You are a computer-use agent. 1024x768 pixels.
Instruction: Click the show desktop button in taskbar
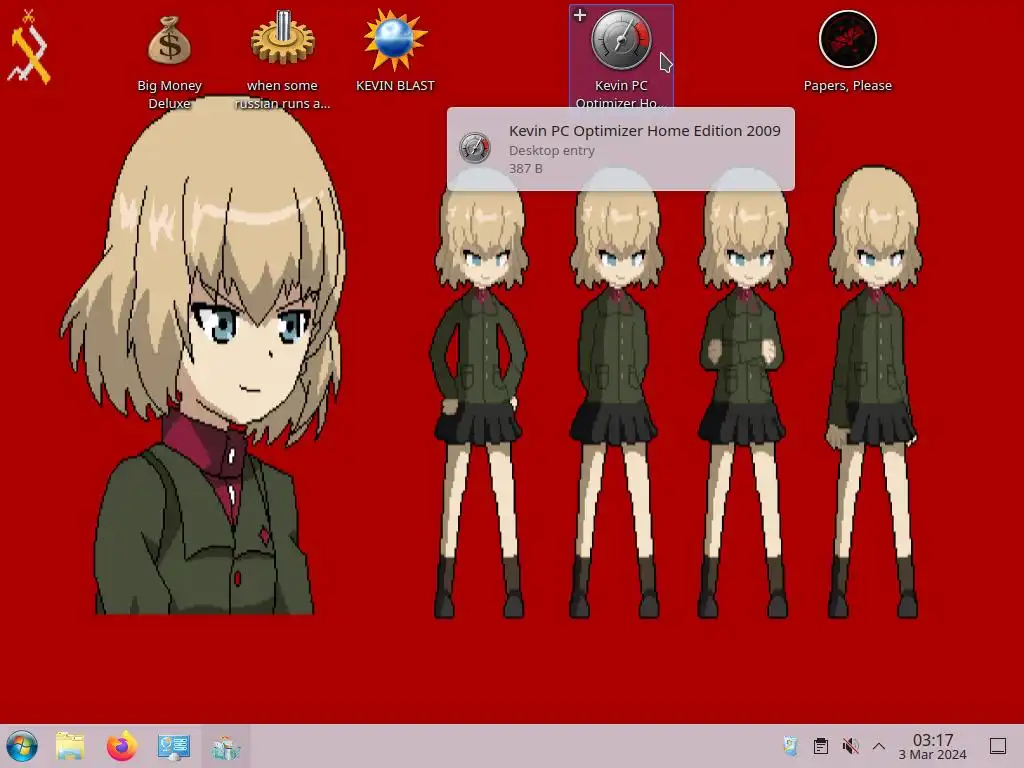point(998,746)
